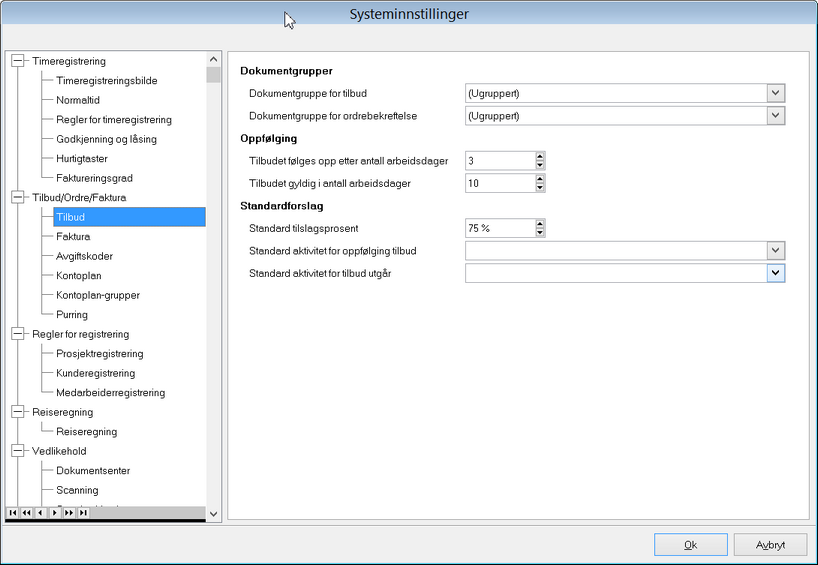Step back one record arrow
The height and width of the screenshot is (565, 818).
[41, 513]
